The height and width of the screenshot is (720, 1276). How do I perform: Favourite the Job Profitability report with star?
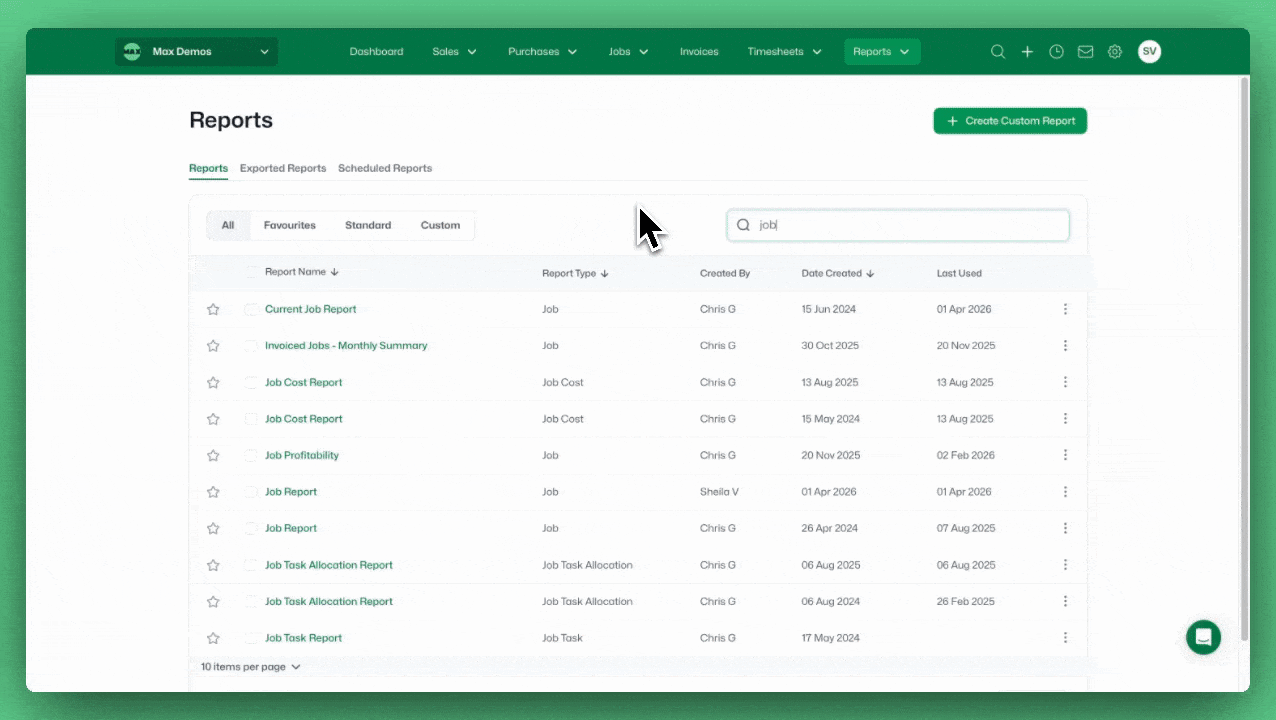tap(213, 456)
